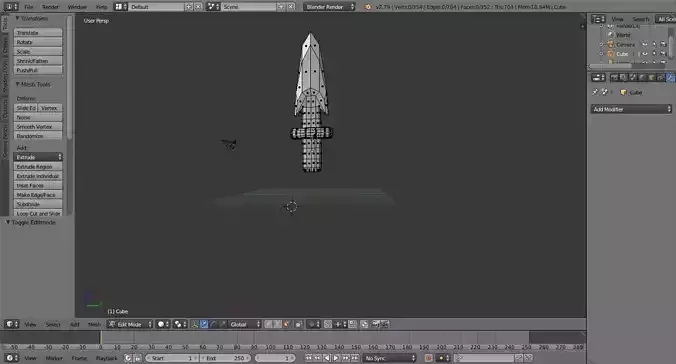
Task: Open the pivot point selector
Action: tap(180, 324)
